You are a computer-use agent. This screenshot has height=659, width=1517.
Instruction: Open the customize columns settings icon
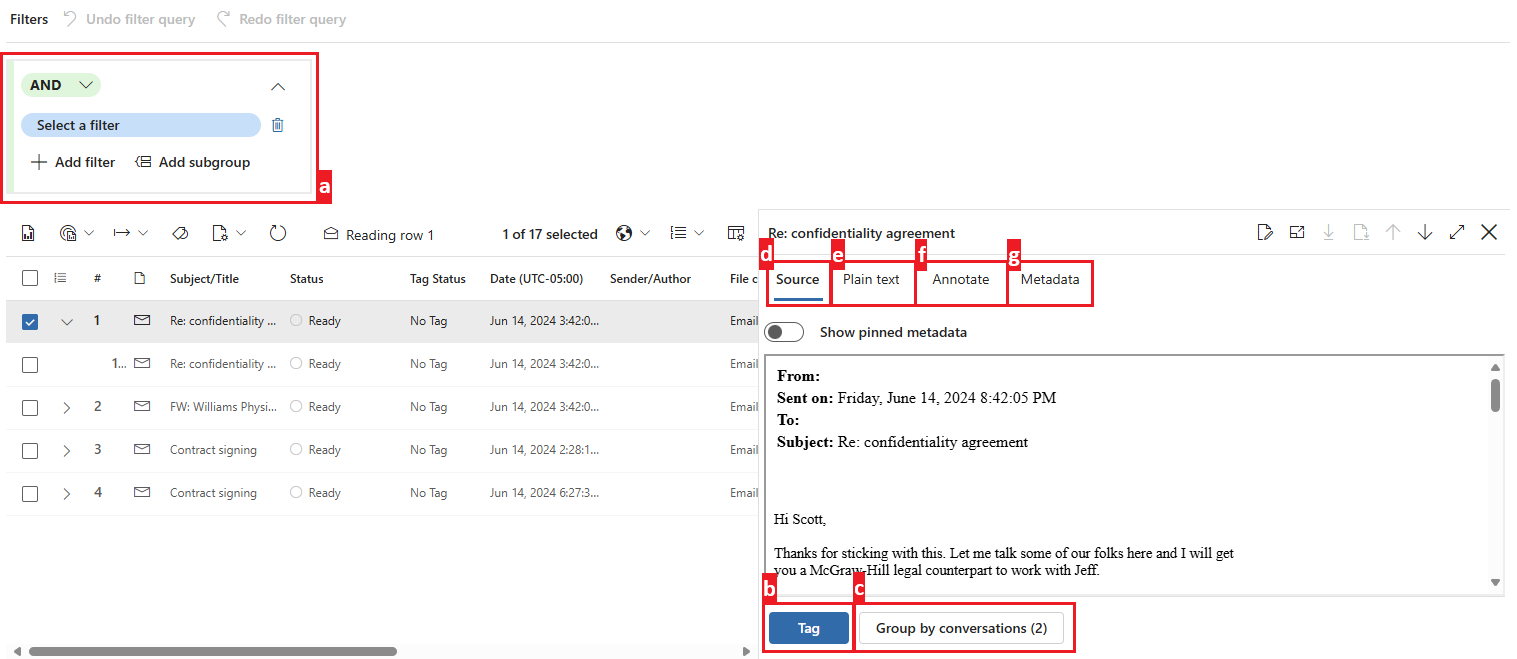click(x=736, y=232)
